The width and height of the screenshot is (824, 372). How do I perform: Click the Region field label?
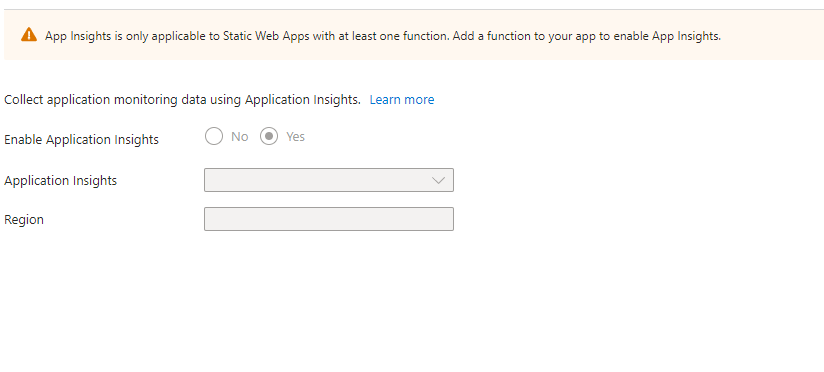(24, 220)
